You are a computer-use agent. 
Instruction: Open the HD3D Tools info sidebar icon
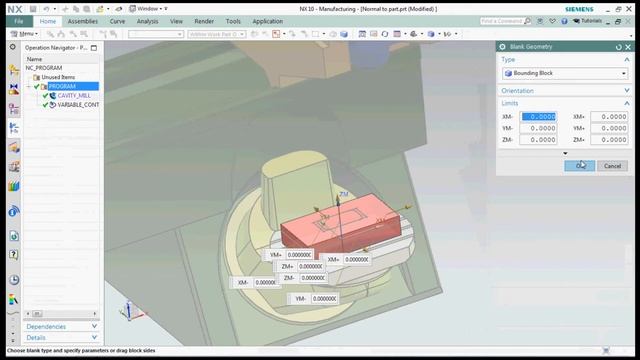pos(13,211)
